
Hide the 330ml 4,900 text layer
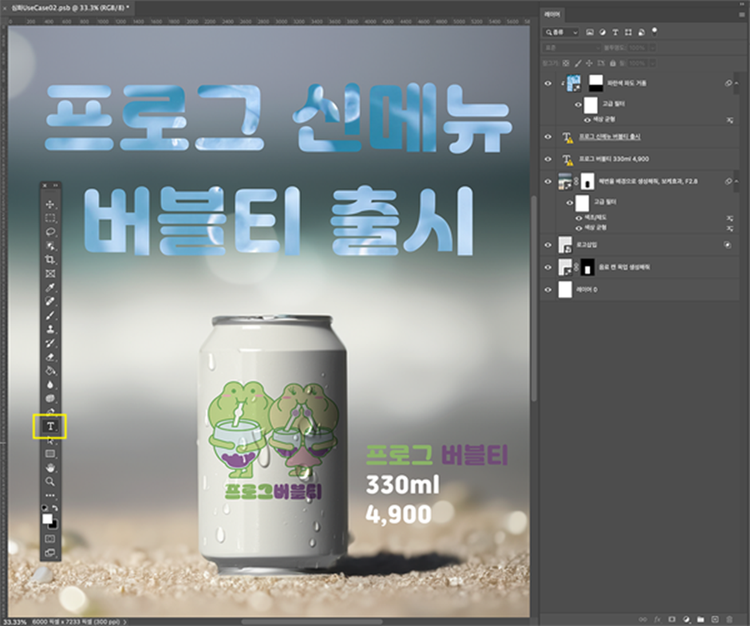(548, 159)
